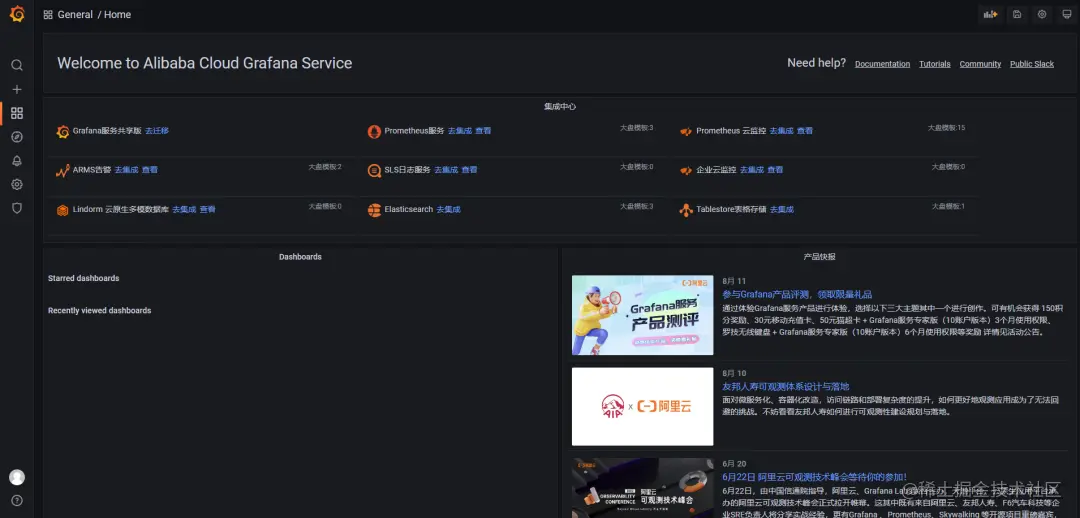Click the Prometheus 云监控 service icon
Screen dimensions: 1080x518
[x=686, y=132]
